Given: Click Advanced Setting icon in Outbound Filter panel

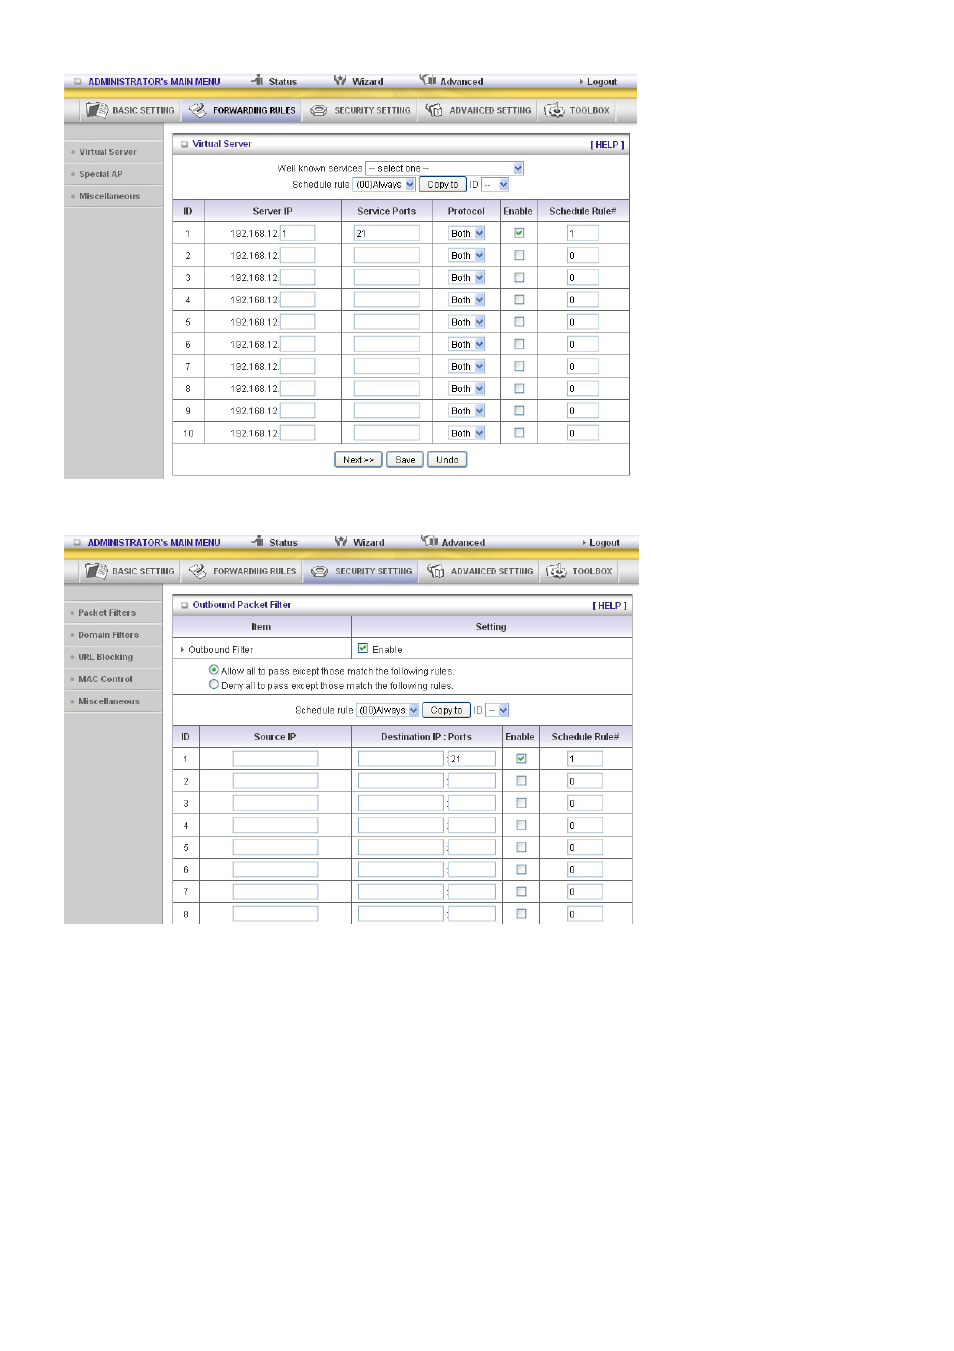Looking at the screenshot, I should [x=436, y=571].
